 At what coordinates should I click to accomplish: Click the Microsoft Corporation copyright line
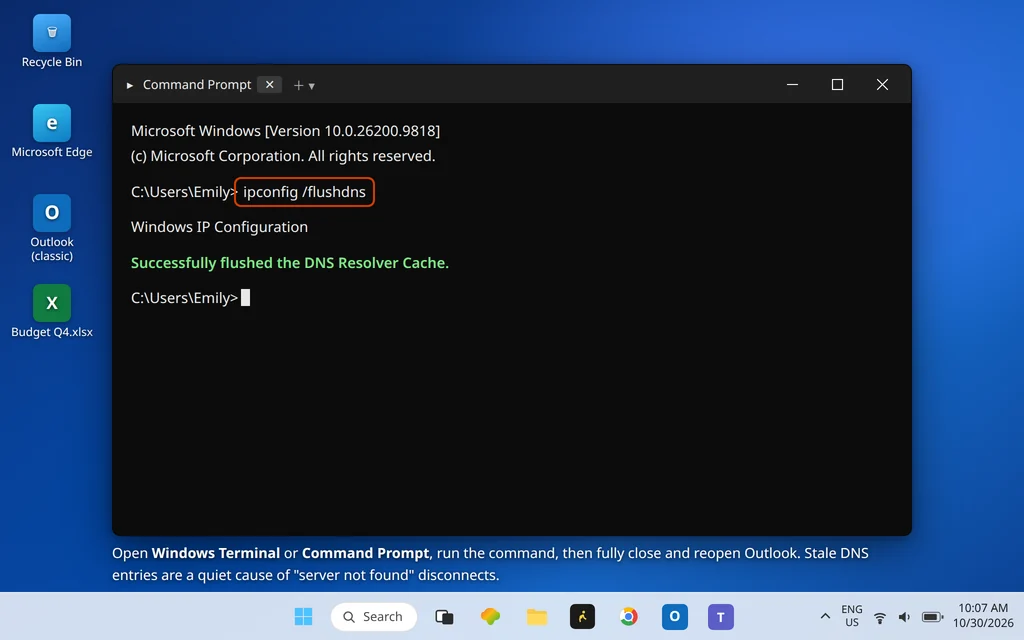283,156
